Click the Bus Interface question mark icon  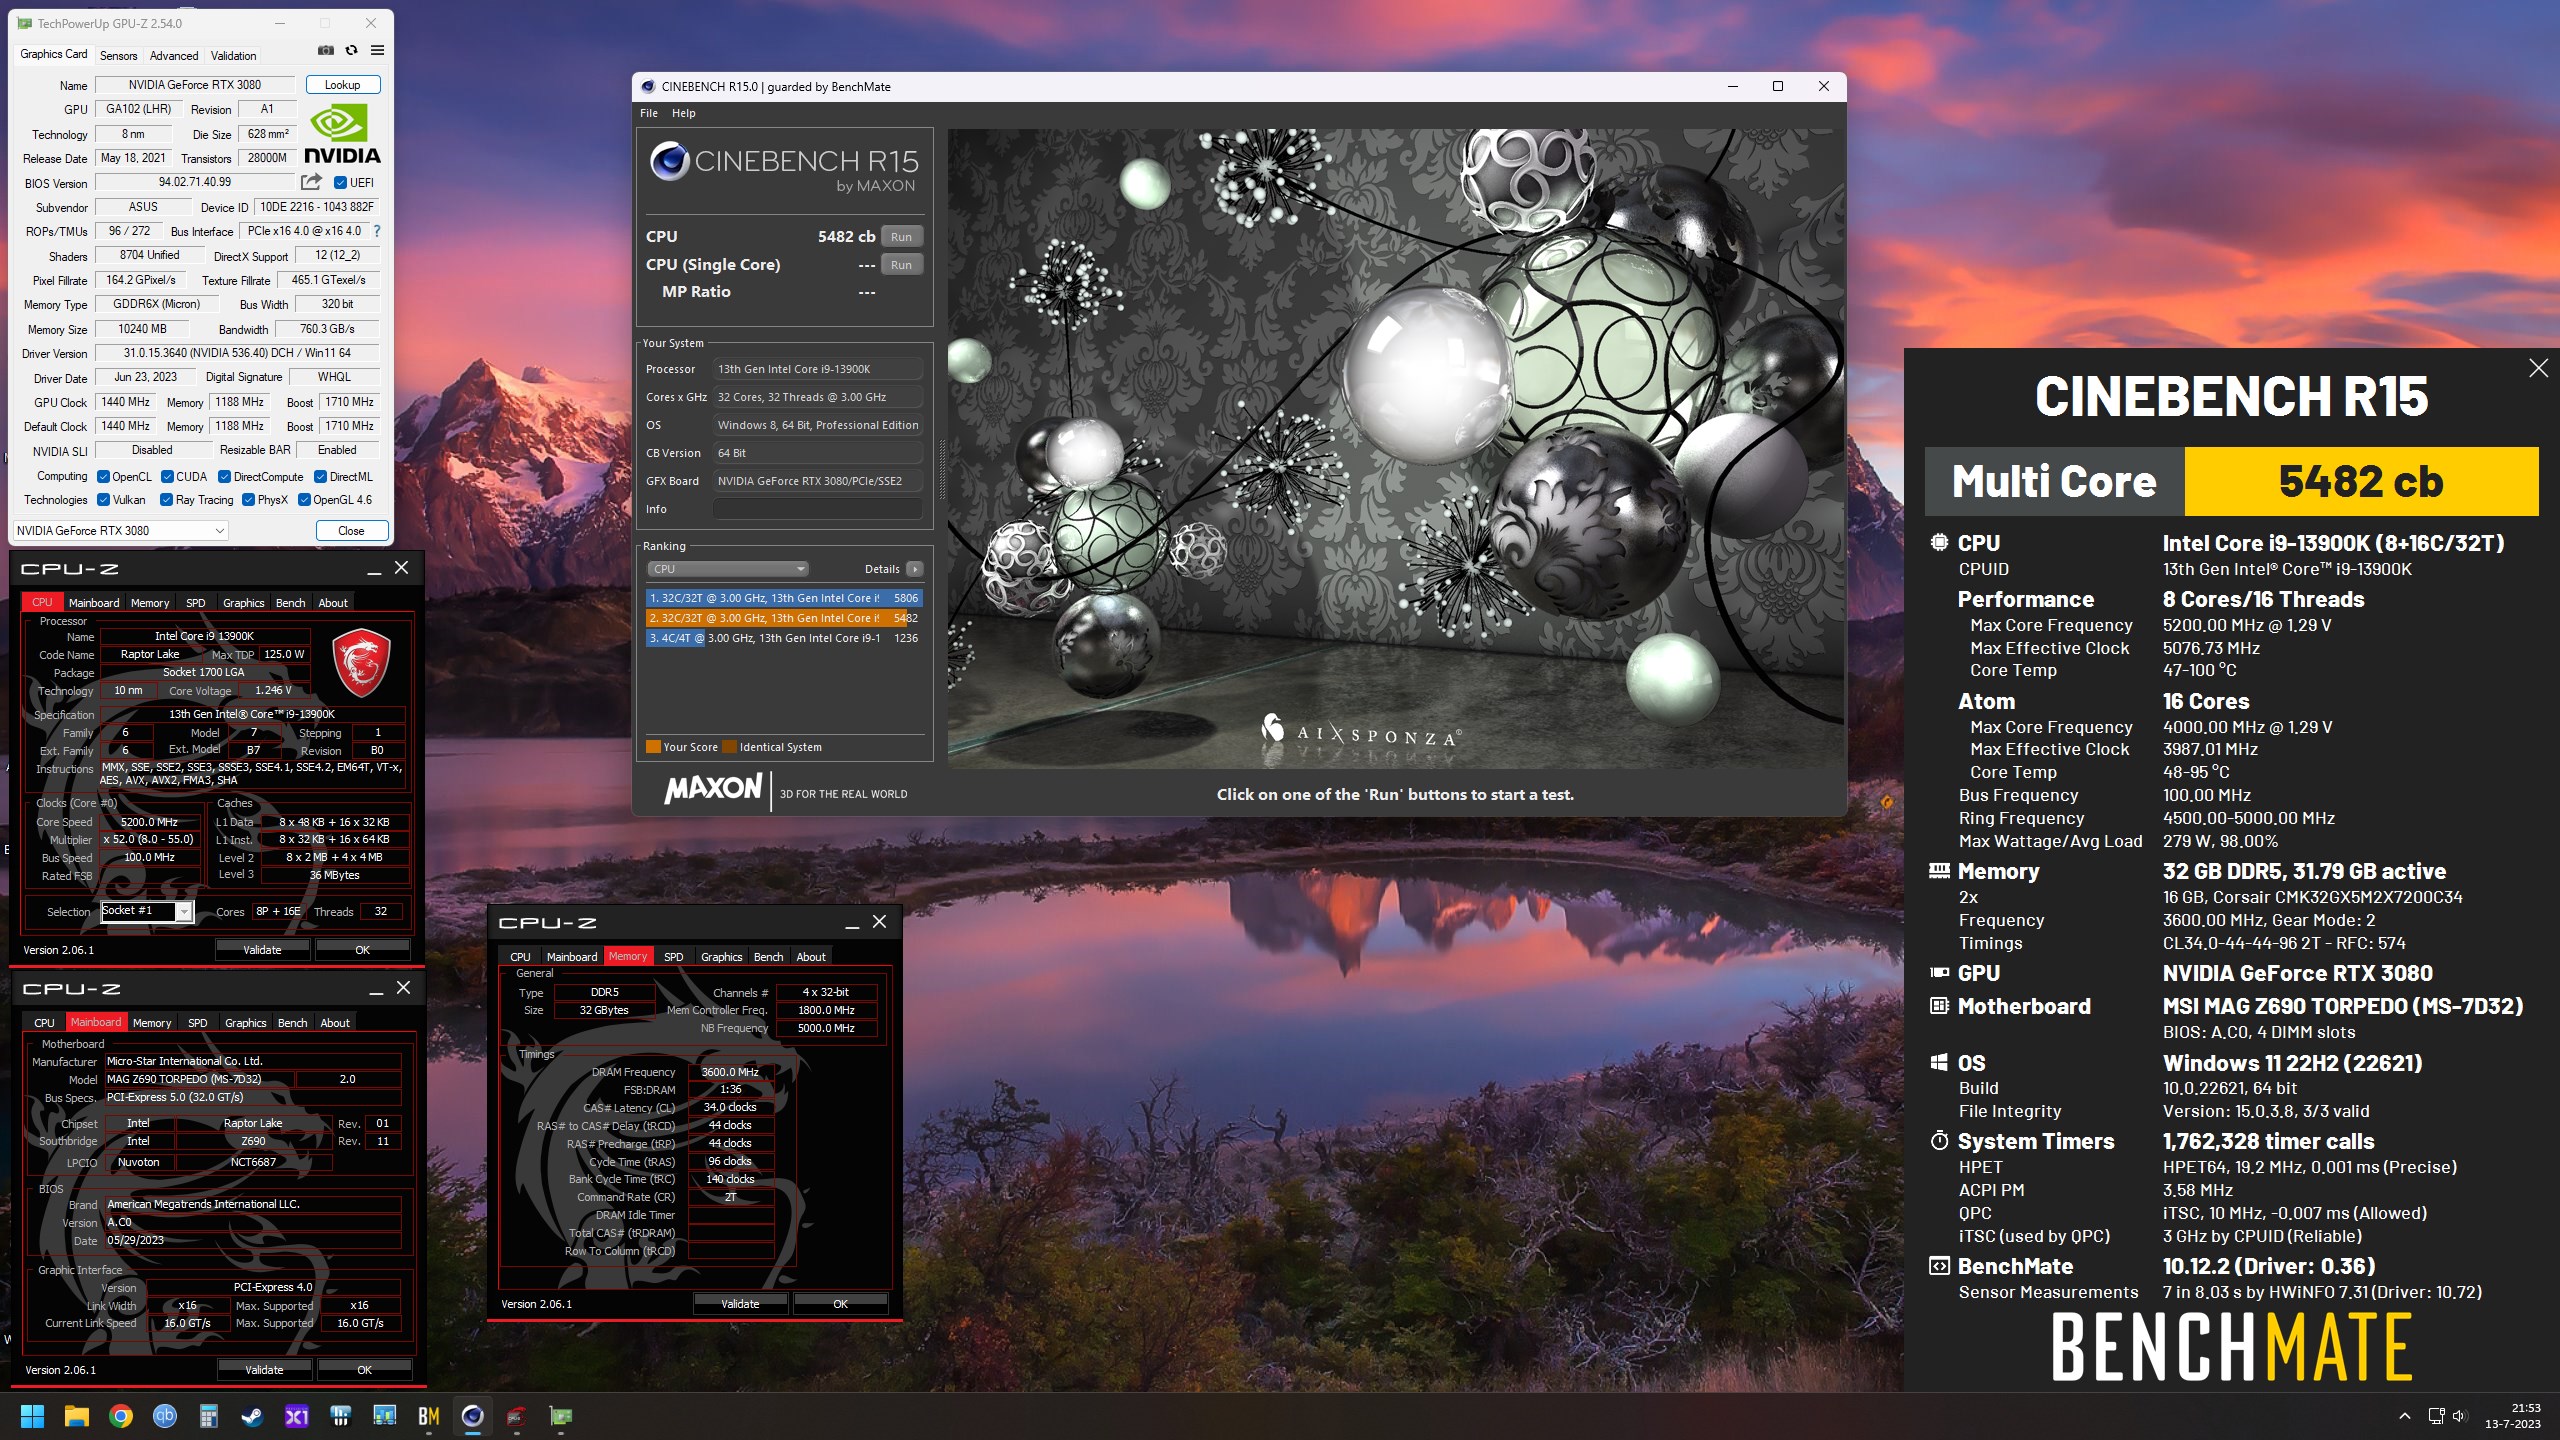(x=377, y=231)
